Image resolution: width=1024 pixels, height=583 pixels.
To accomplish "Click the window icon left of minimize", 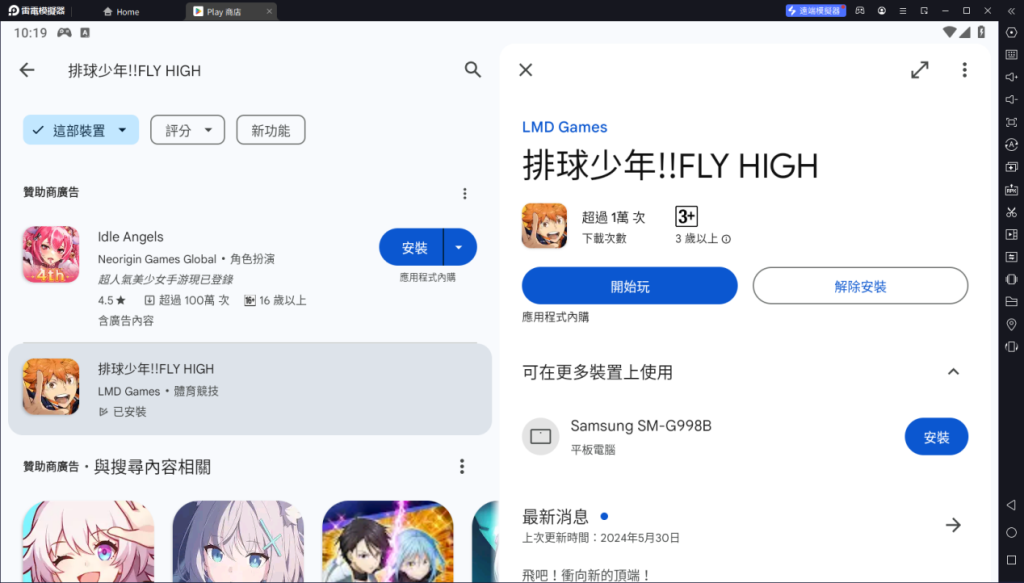I will click(x=924, y=10).
